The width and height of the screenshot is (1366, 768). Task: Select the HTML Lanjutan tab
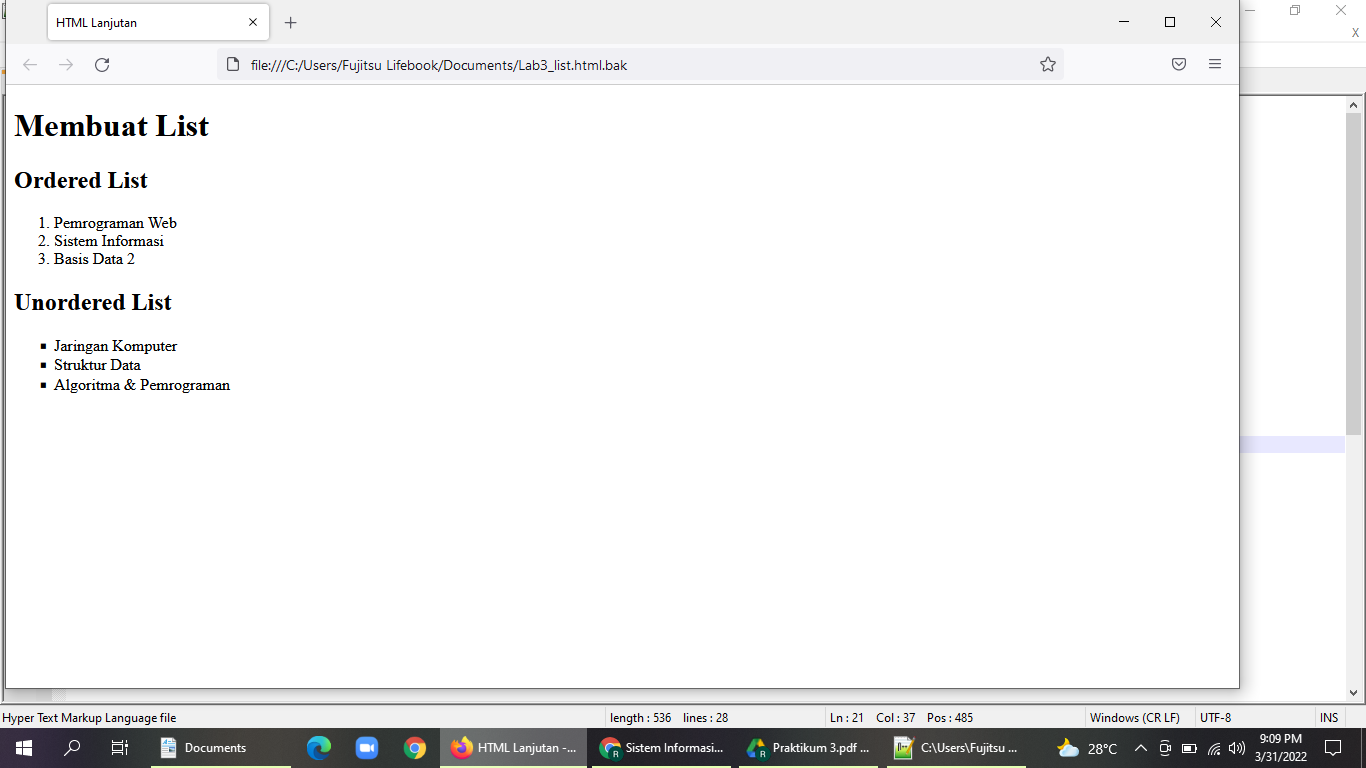[158, 22]
